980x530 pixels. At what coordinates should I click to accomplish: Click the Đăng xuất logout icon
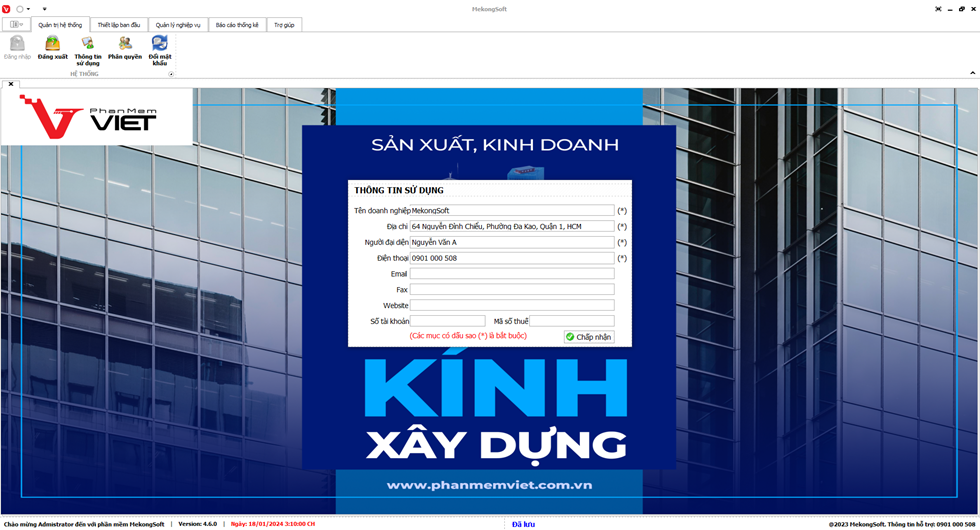[x=52, y=43]
